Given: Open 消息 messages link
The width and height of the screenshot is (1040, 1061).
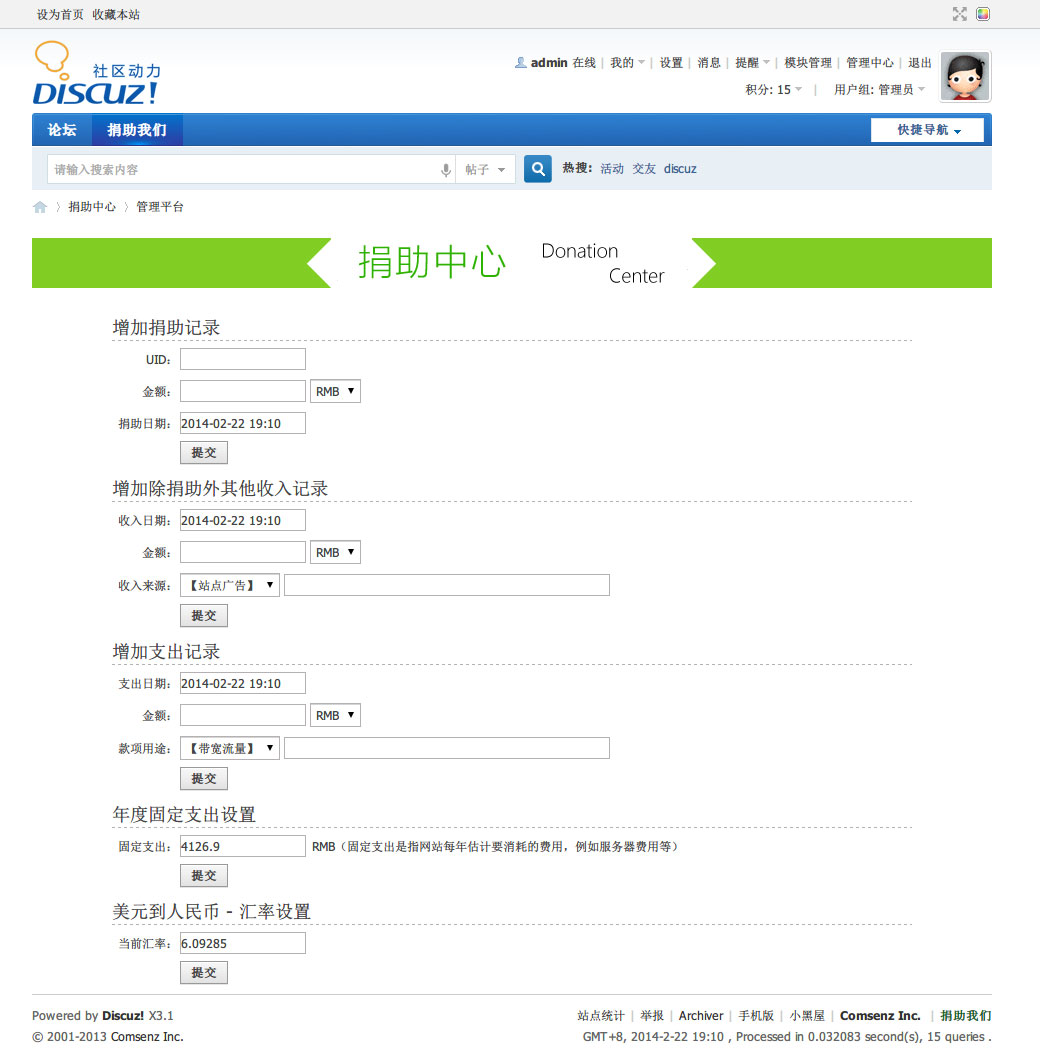Looking at the screenshot, I should pos(709,63).
